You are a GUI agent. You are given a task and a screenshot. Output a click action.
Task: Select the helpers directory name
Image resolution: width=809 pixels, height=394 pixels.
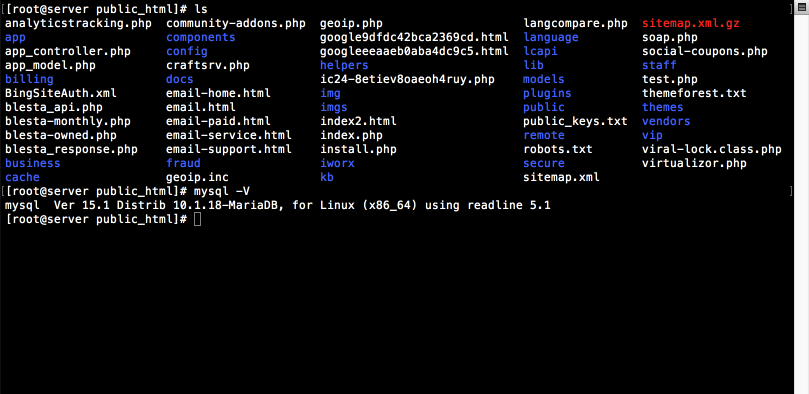[344, 65]
